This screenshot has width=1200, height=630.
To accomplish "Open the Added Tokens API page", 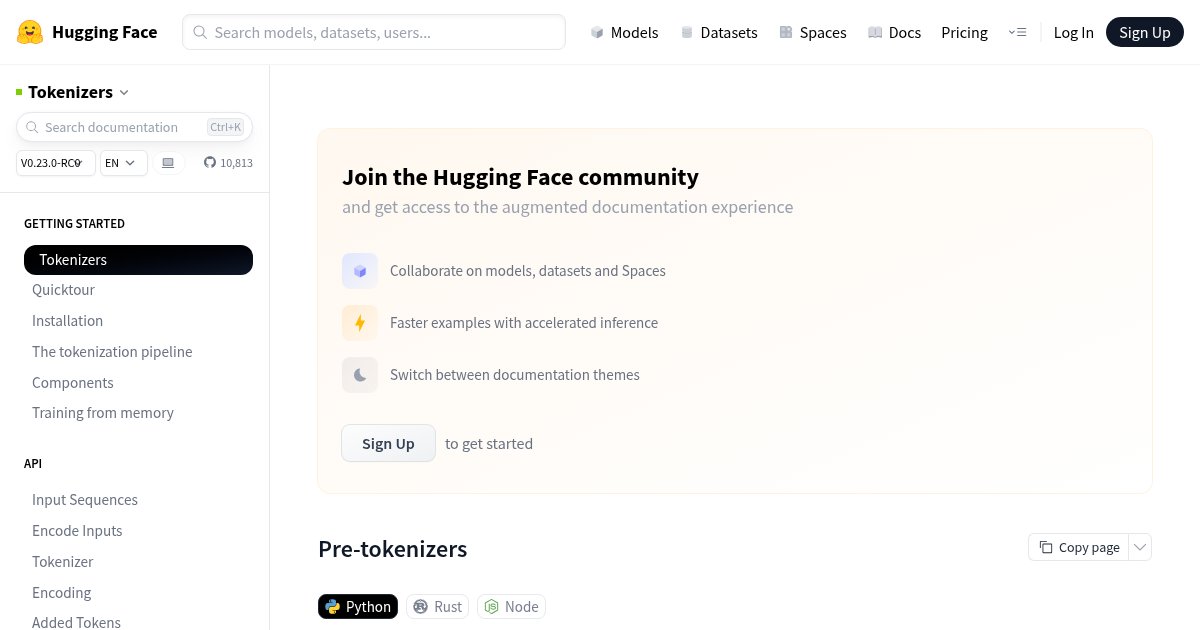I will tap(76, 622).
